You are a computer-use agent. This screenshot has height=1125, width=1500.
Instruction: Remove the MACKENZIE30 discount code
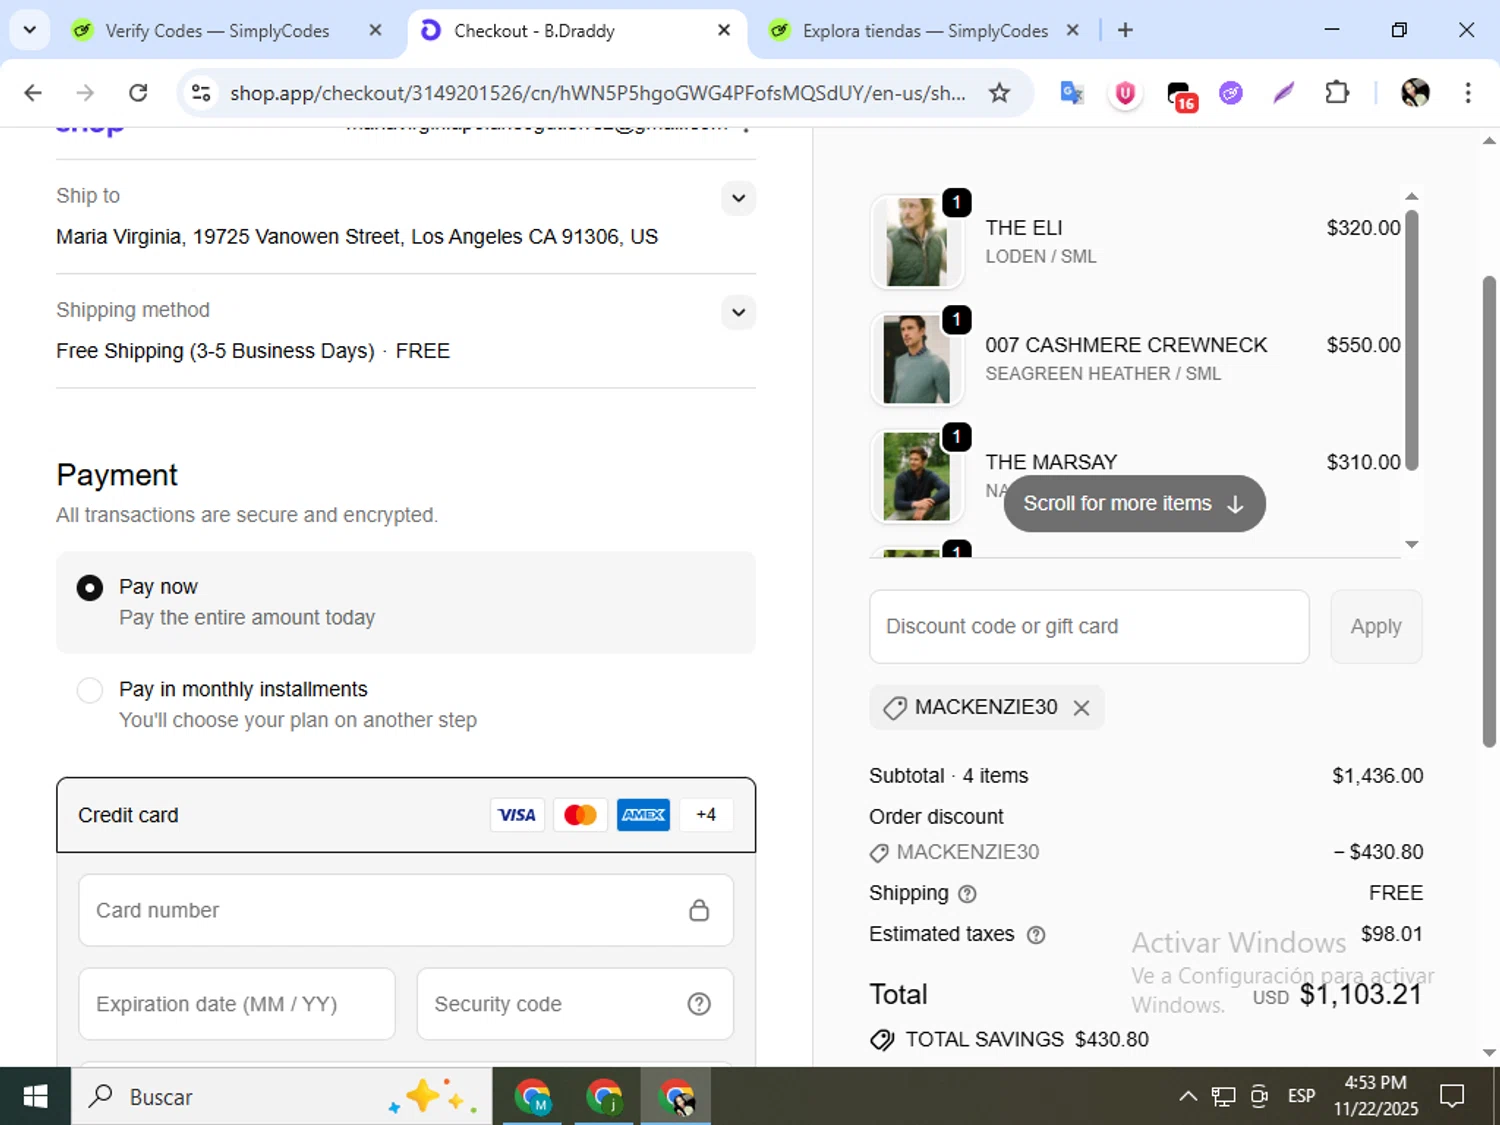pos(1081,708)
